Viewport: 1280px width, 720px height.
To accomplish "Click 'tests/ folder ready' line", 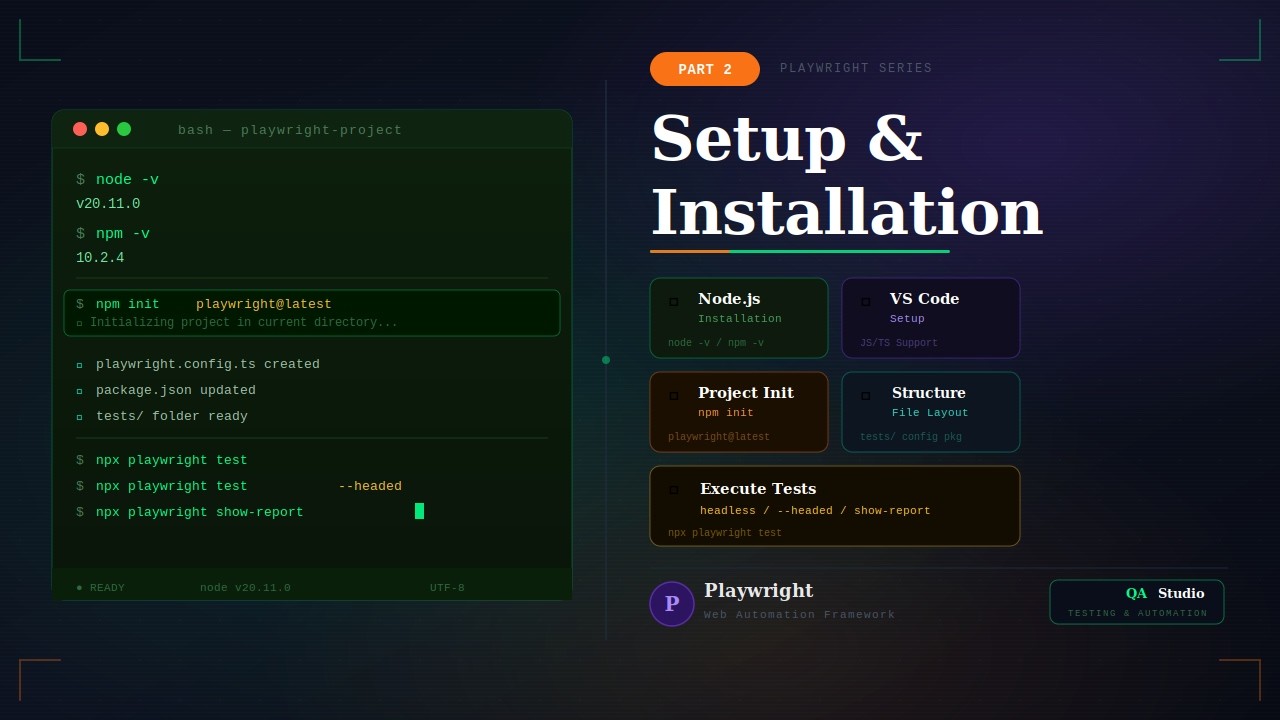I will tap(172, 416).
